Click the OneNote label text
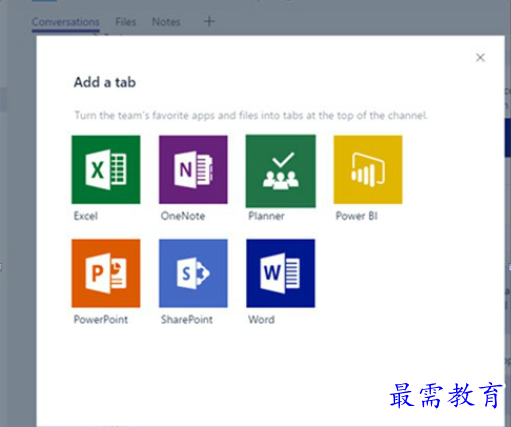Image resolution: width=511 pixels, height=427 pixels. (183, 216)
